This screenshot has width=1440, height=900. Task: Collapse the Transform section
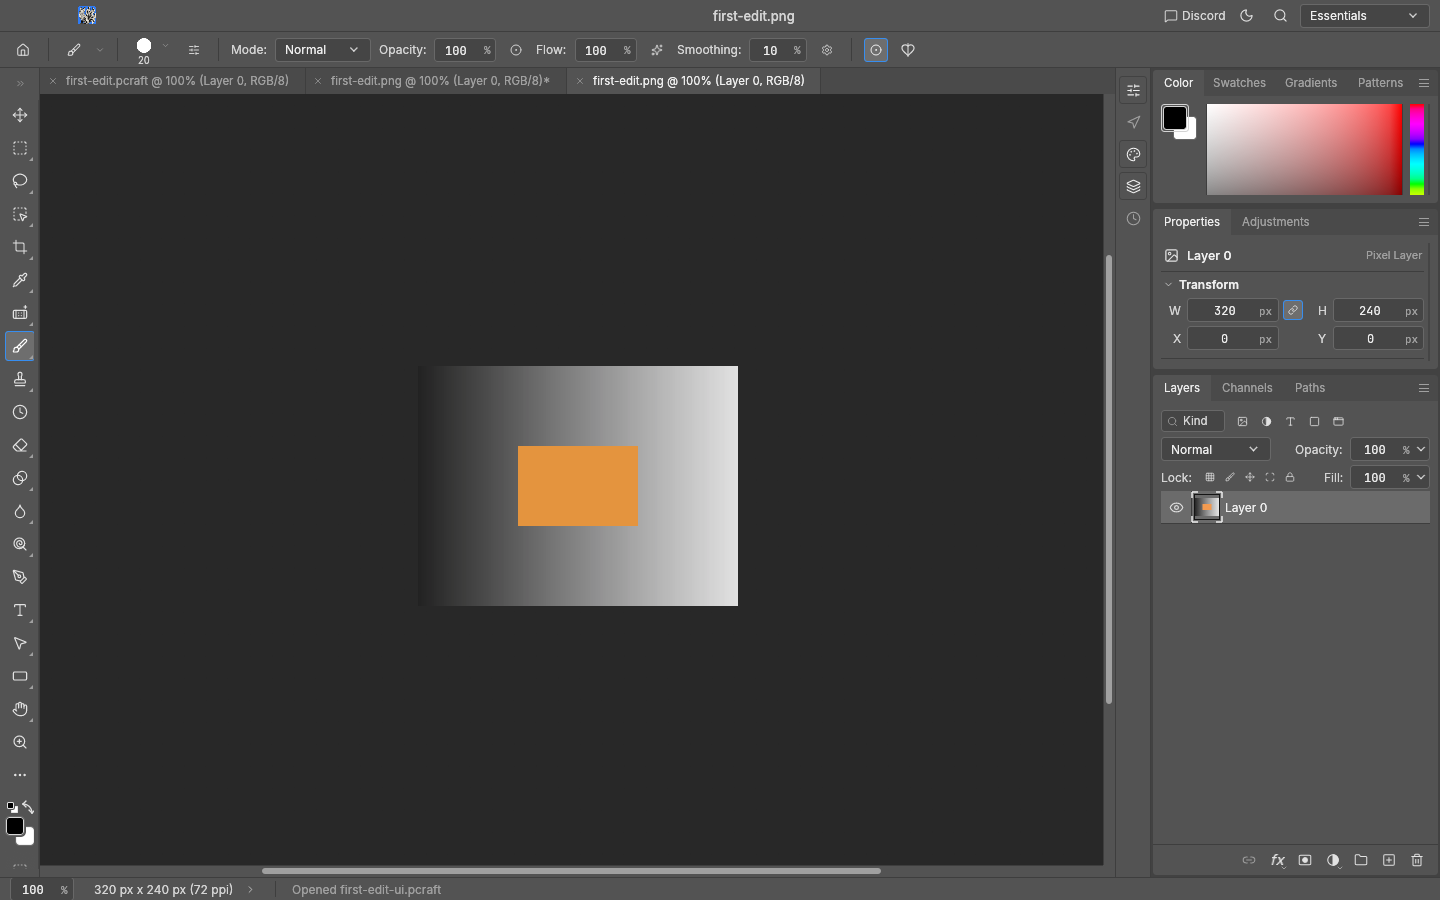click(1168, 285)
